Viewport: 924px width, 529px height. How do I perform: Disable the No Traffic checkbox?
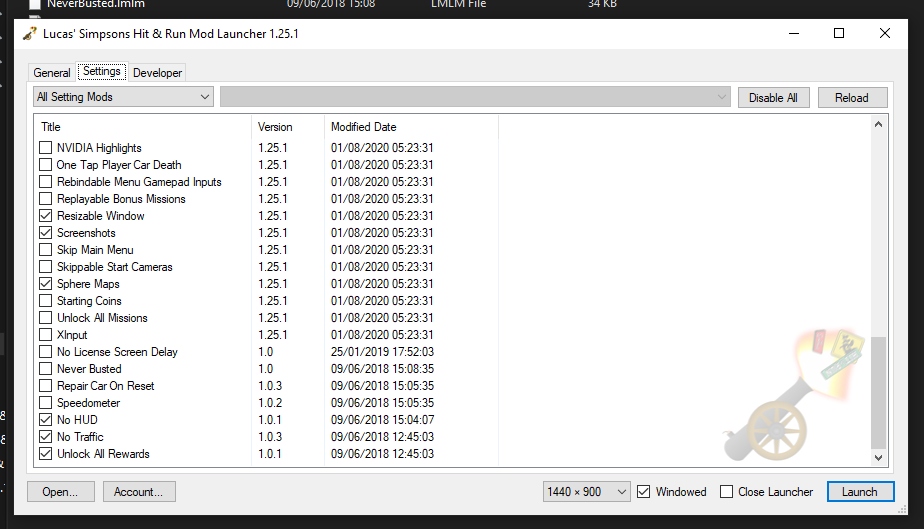pos(45,437)
